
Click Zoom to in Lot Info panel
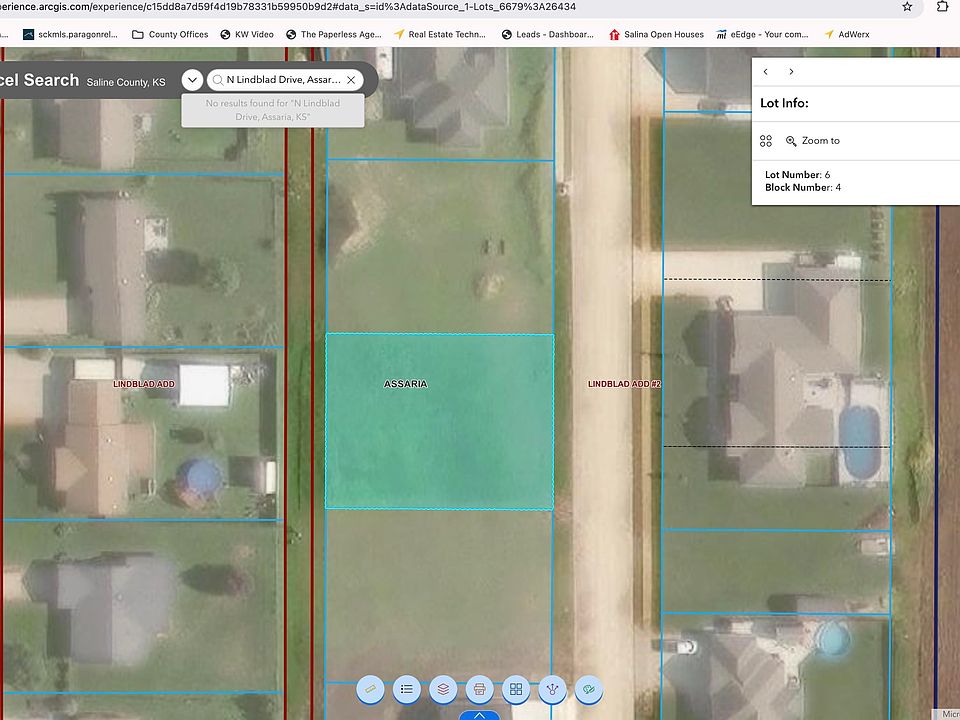813,141
